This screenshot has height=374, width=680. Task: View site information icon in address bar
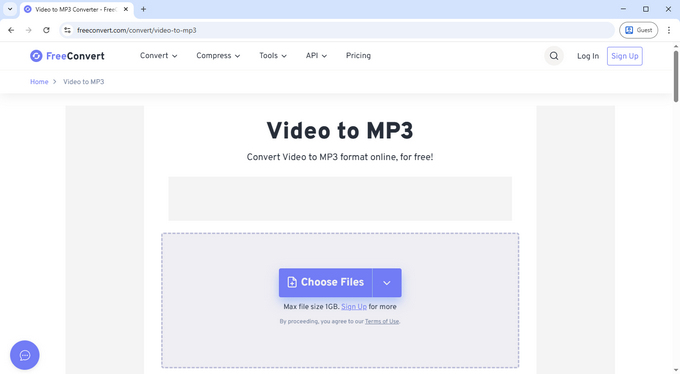67,30
